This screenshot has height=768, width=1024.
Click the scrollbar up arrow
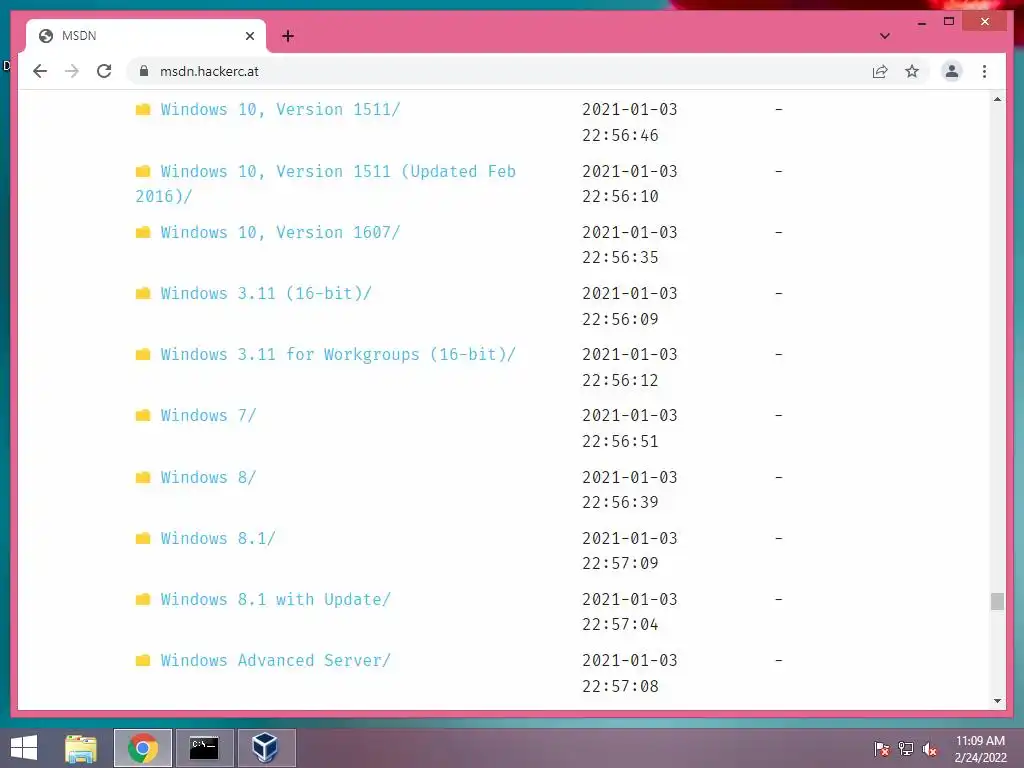pyautogui.click(x=997, y=99)
